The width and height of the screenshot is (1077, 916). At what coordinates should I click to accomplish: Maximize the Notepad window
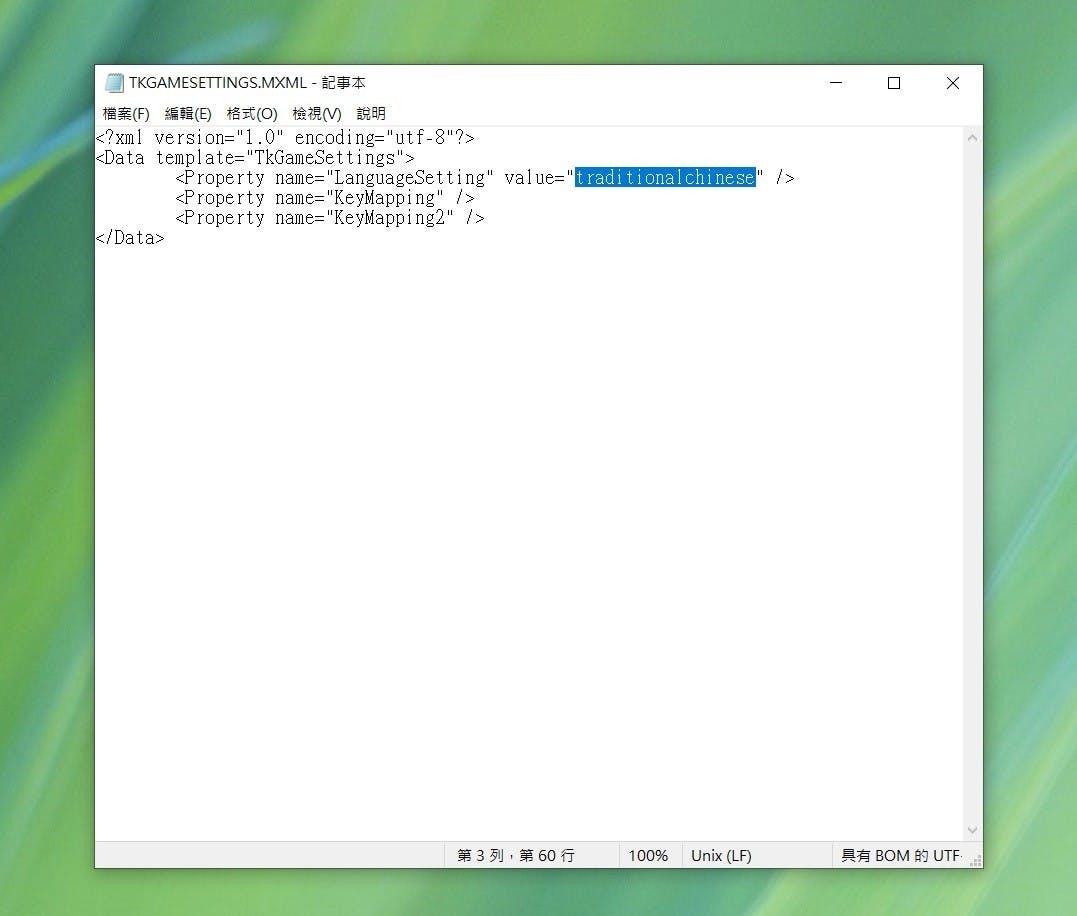[x=894, y=82]
